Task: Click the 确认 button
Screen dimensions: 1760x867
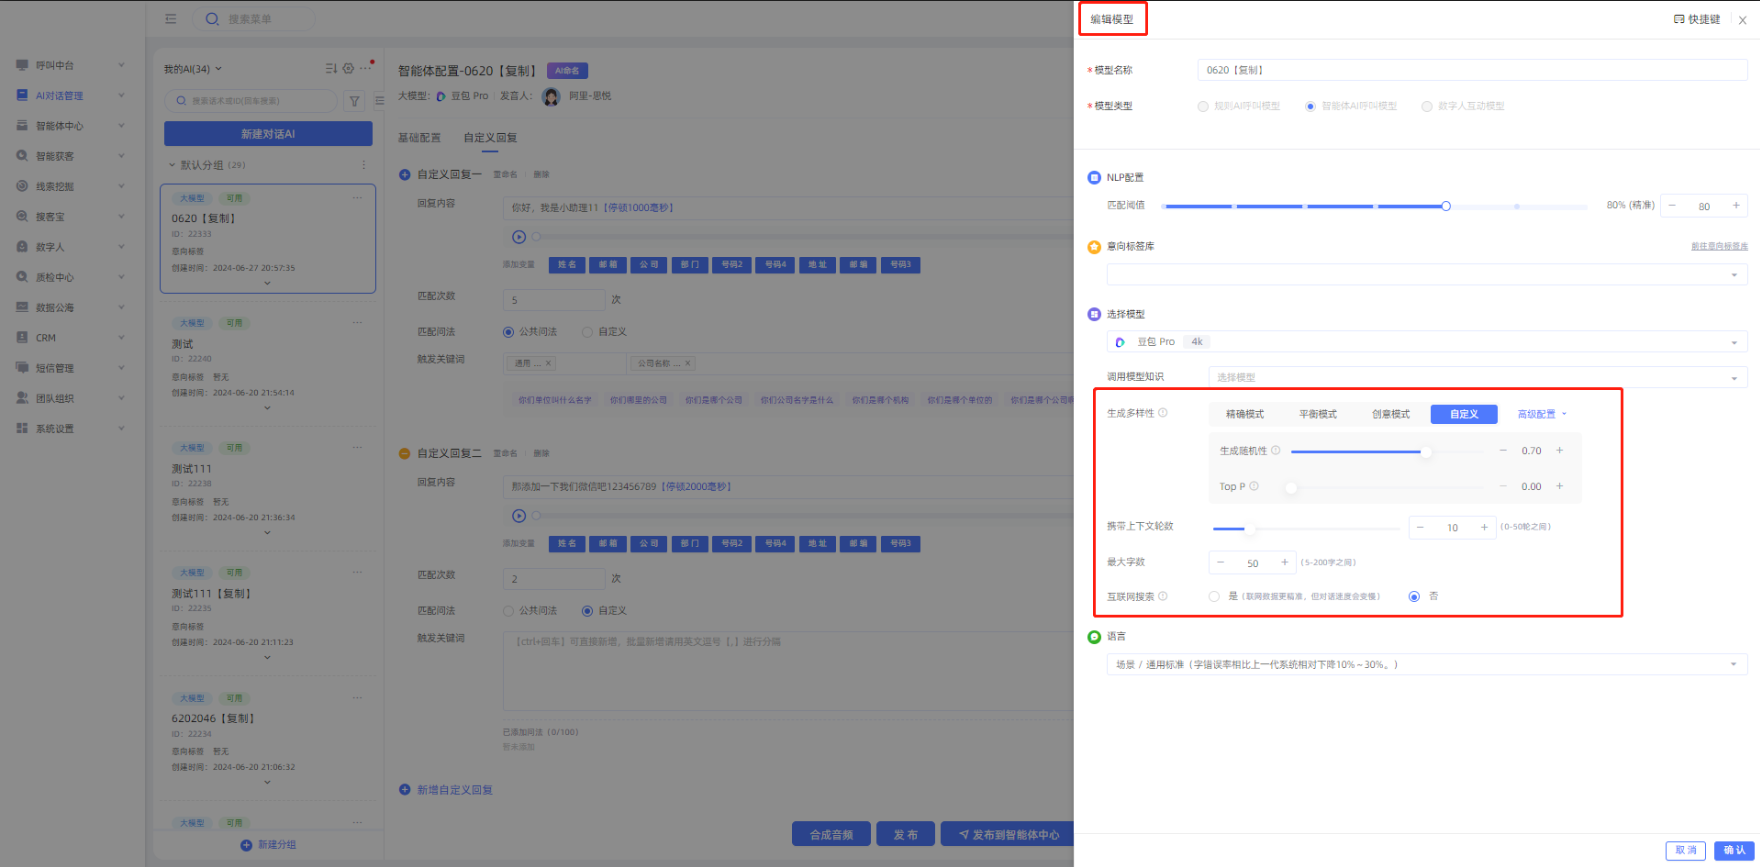Action: point(1734,850)
